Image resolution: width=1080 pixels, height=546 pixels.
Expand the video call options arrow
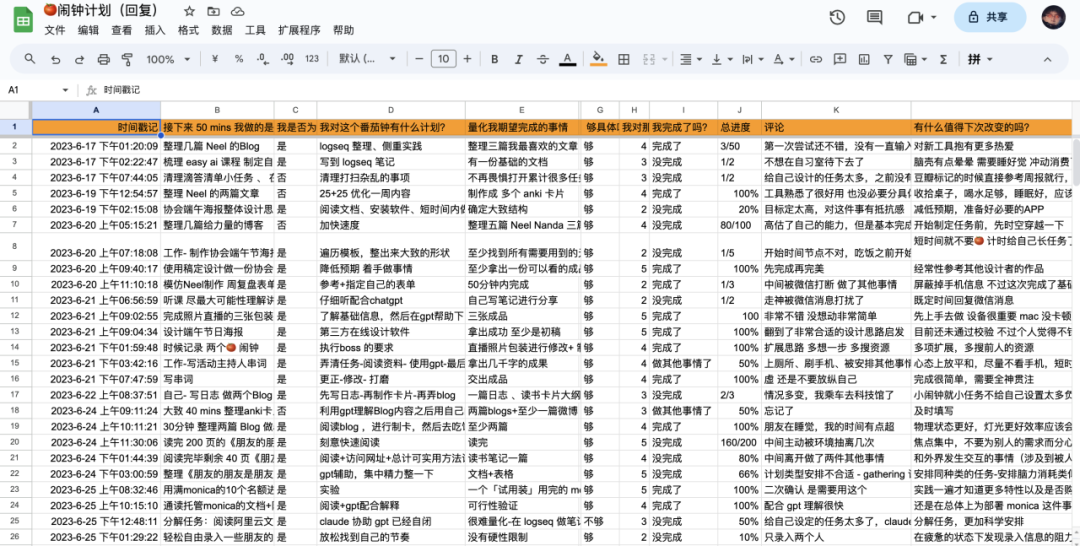click(934, 18)
